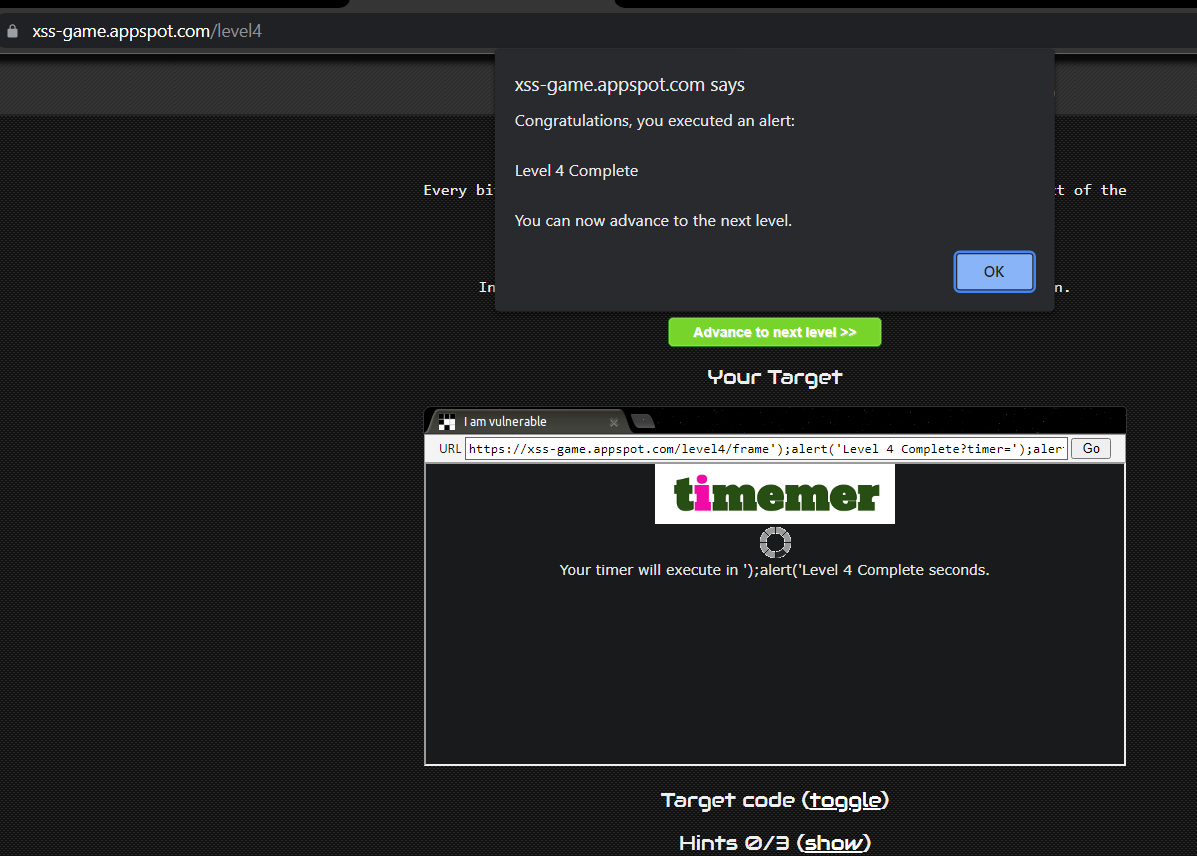
Task: Close the 'I am vulnerable' tab with its x
Action: tap(613, 421)
